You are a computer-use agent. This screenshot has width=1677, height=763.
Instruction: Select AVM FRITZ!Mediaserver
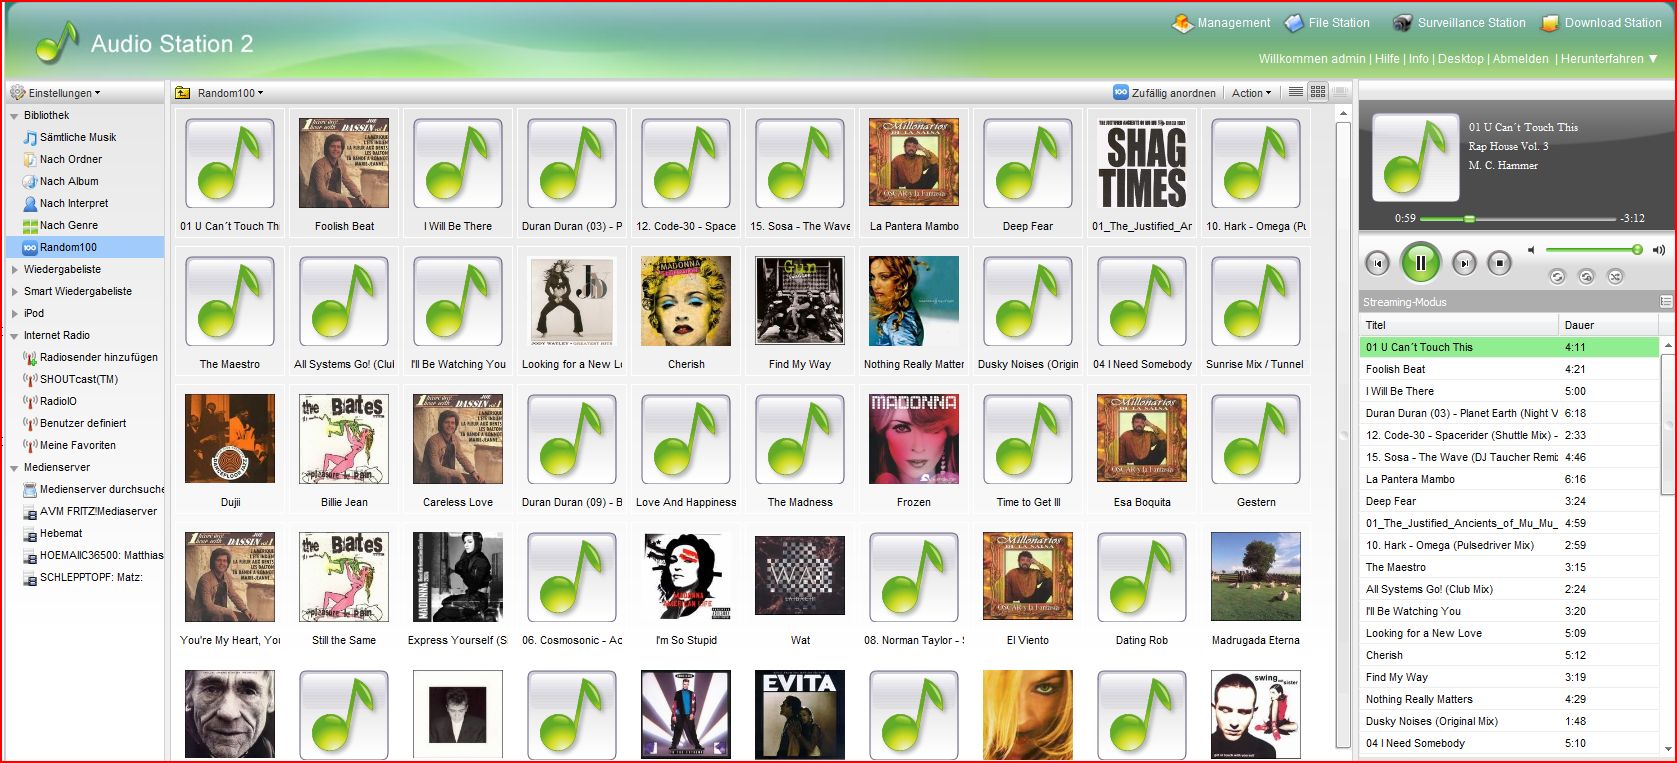[98, 511]
